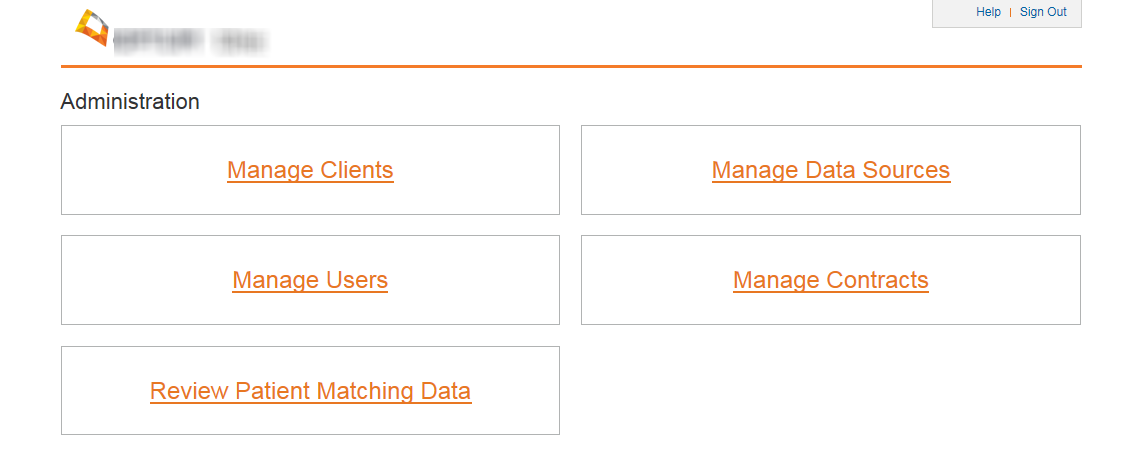Select the Manage Contracts link

click(x=830, y=280)
